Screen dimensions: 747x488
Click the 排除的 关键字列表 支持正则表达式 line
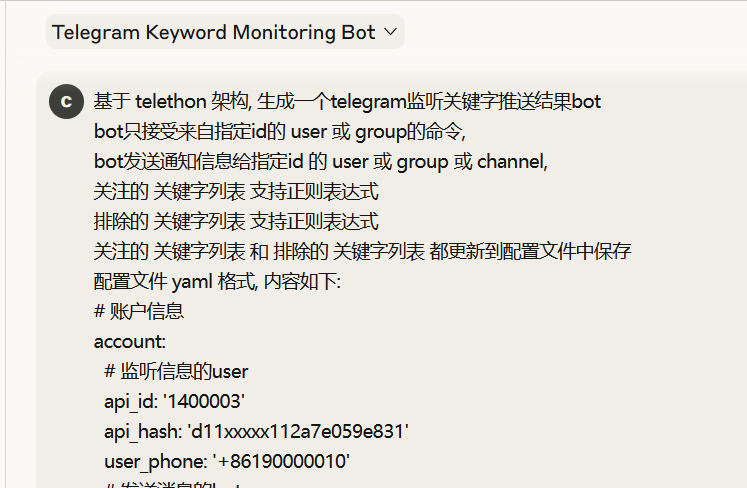pos(236,222)
